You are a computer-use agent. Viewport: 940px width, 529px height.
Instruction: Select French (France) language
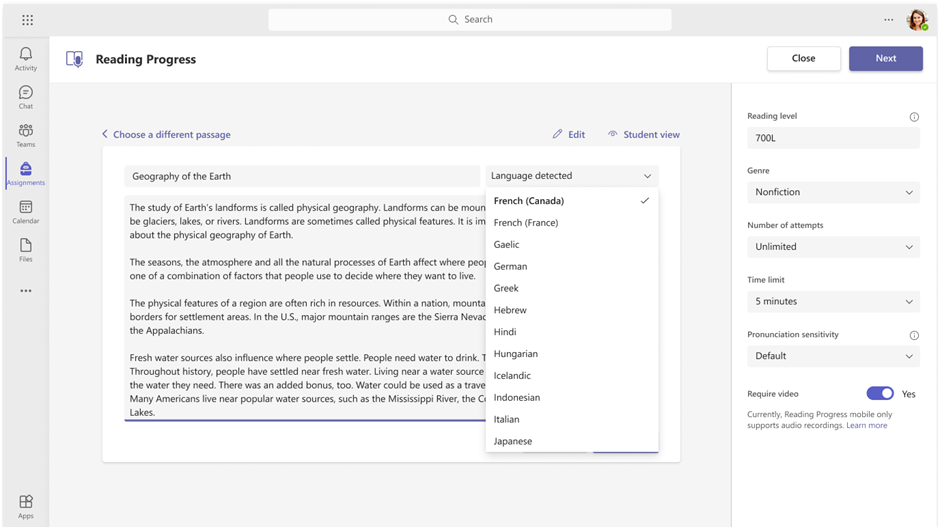(x=572, y=223)
